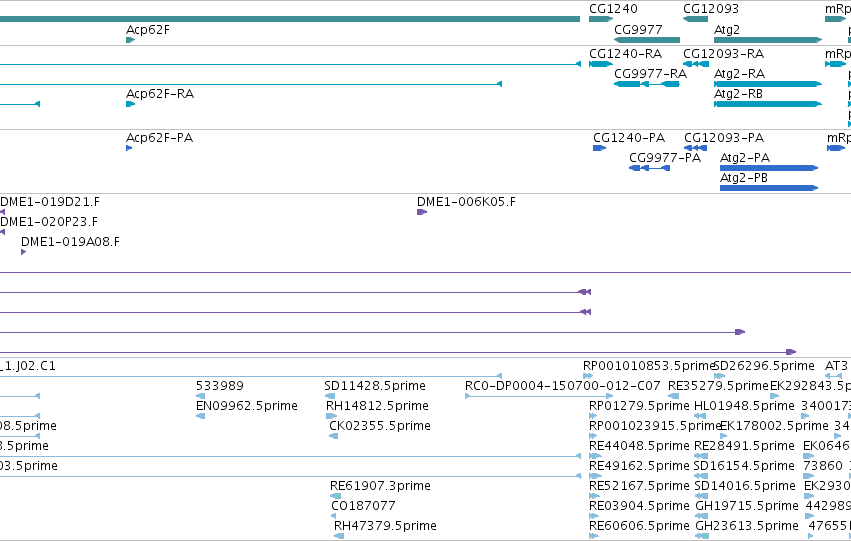Click the Atg2-RA transcript glyph

(768, 84)
